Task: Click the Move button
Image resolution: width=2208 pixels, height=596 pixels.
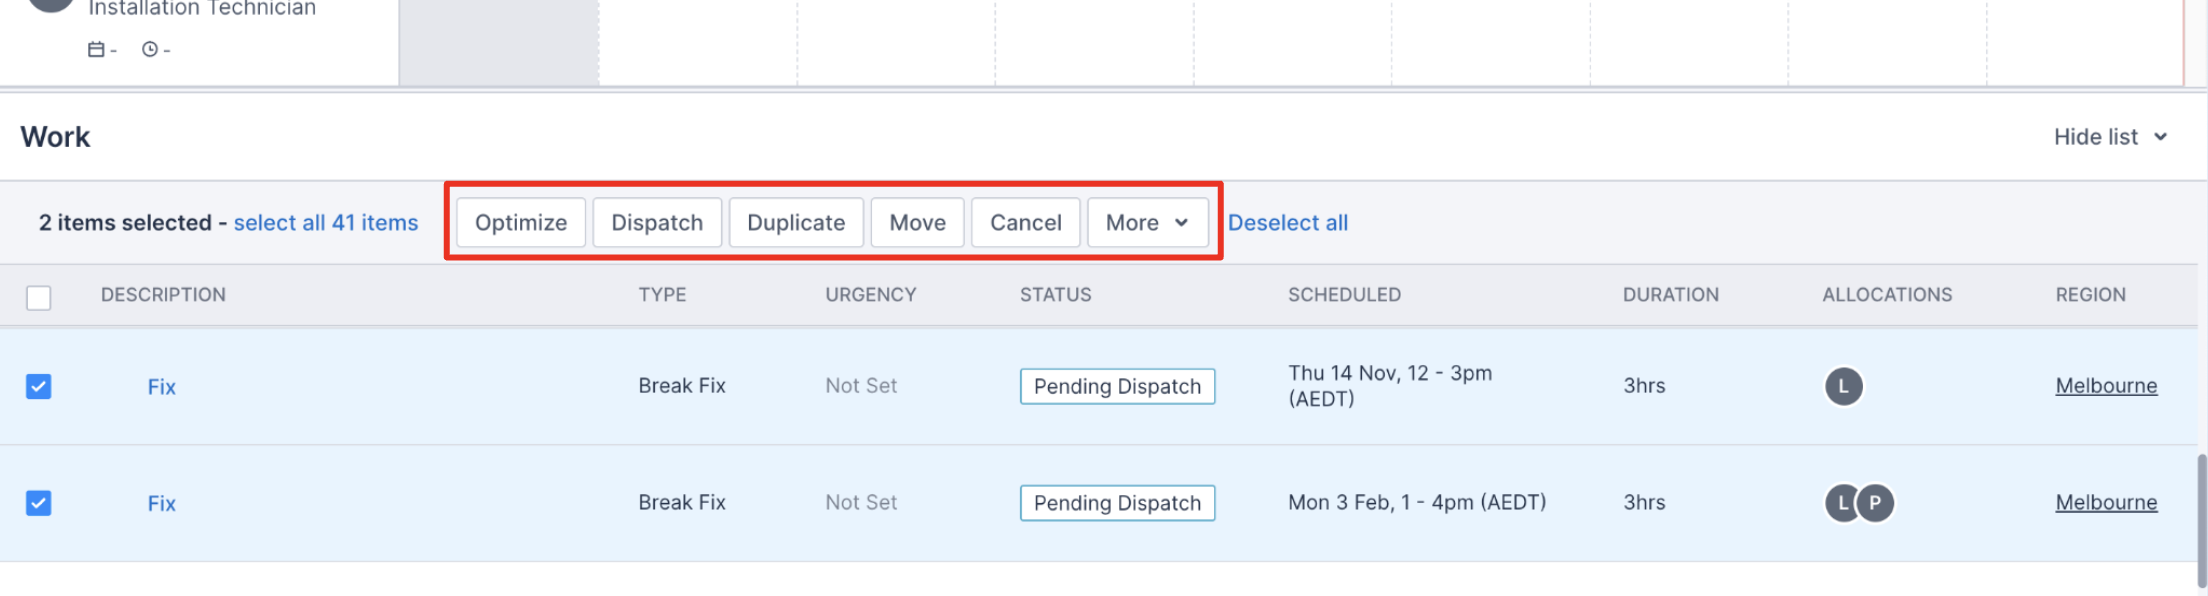Action: click(x=917, y=223)
